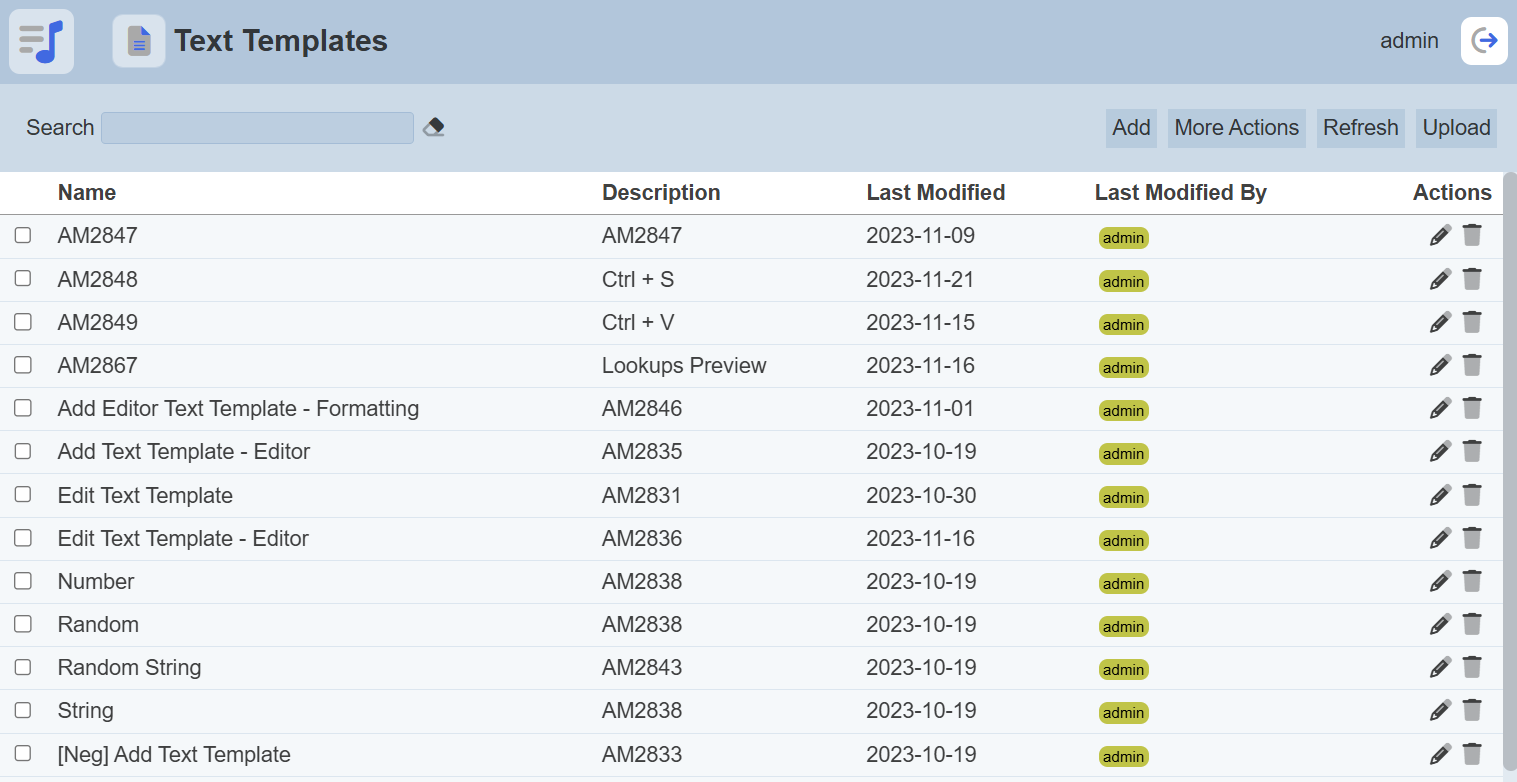This screenshot has height=782, width=1517.
Task: Sort by the Last Modified column header
Action: point(935,192)
